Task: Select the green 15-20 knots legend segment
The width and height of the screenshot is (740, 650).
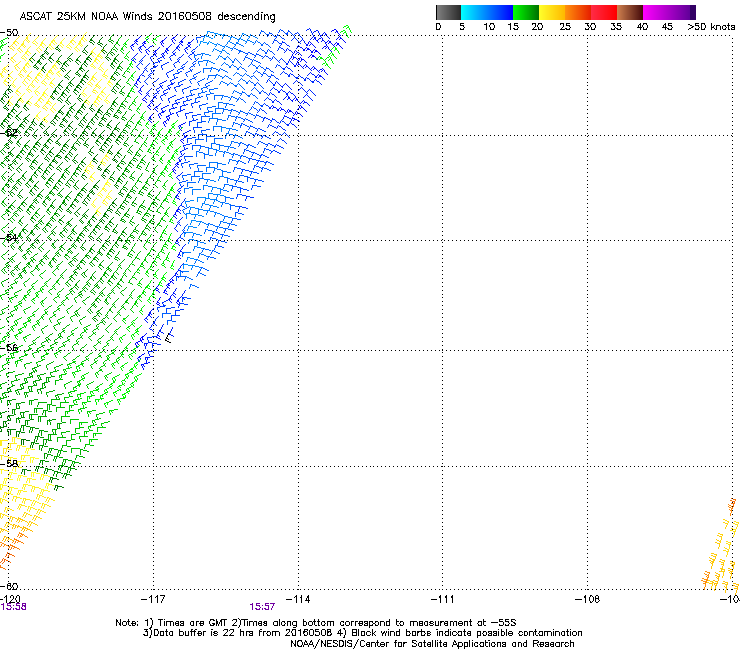Action: [x=526, y=12]
